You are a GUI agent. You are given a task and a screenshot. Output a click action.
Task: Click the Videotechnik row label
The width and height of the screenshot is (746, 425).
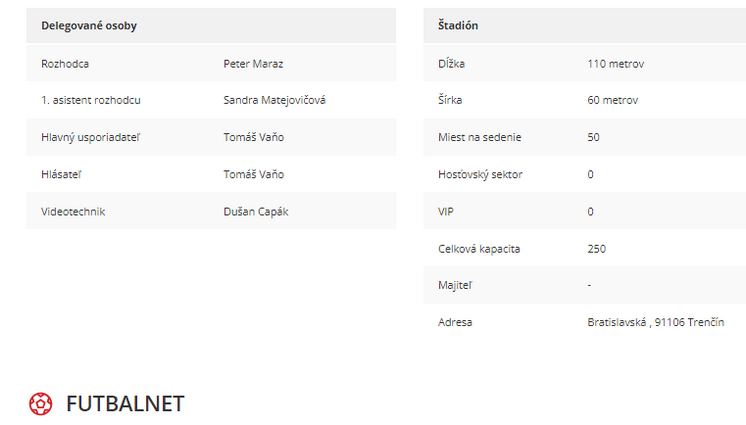coord(73,211)
